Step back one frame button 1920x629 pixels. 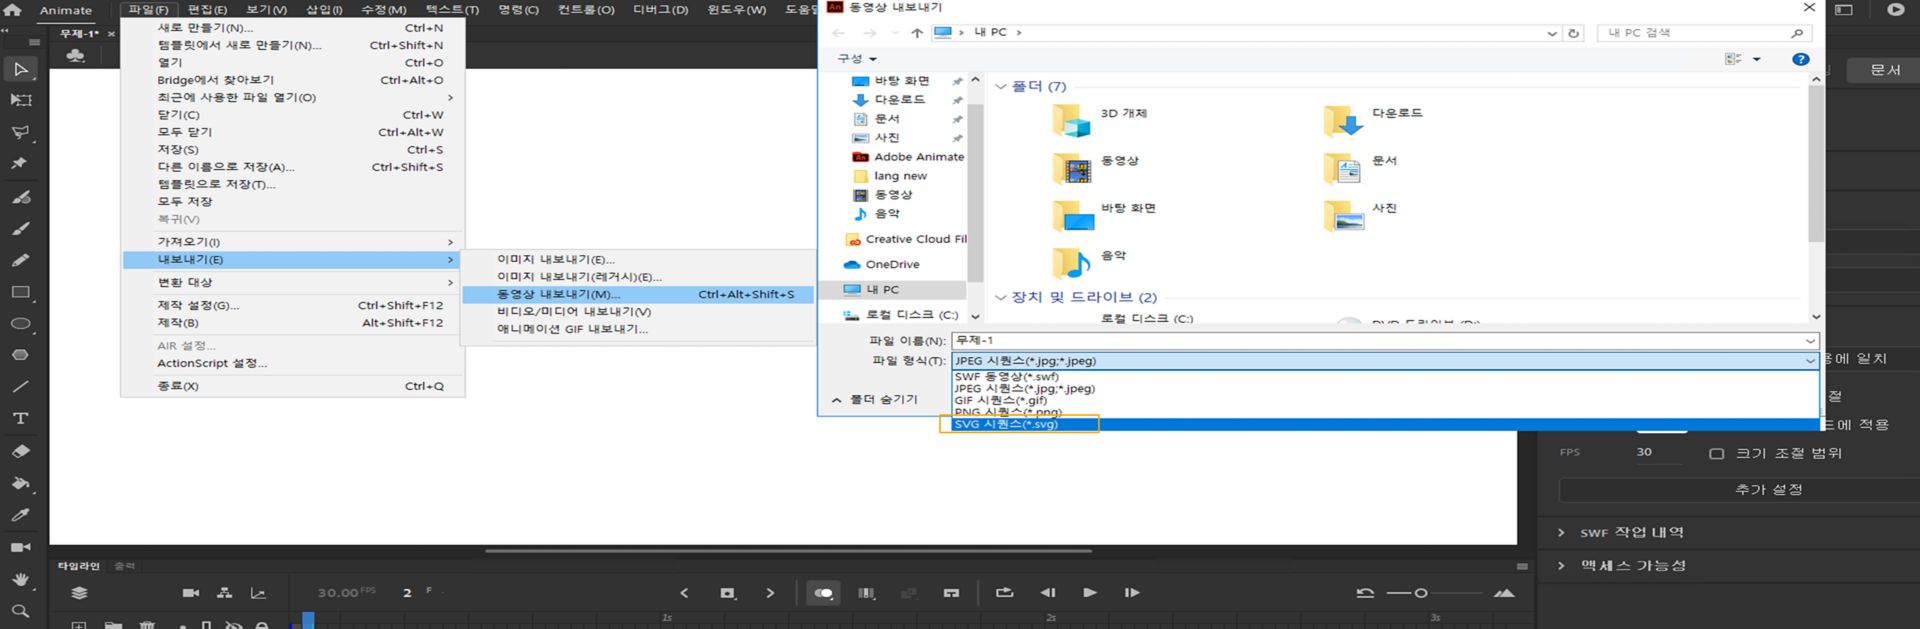point(1047,593)
